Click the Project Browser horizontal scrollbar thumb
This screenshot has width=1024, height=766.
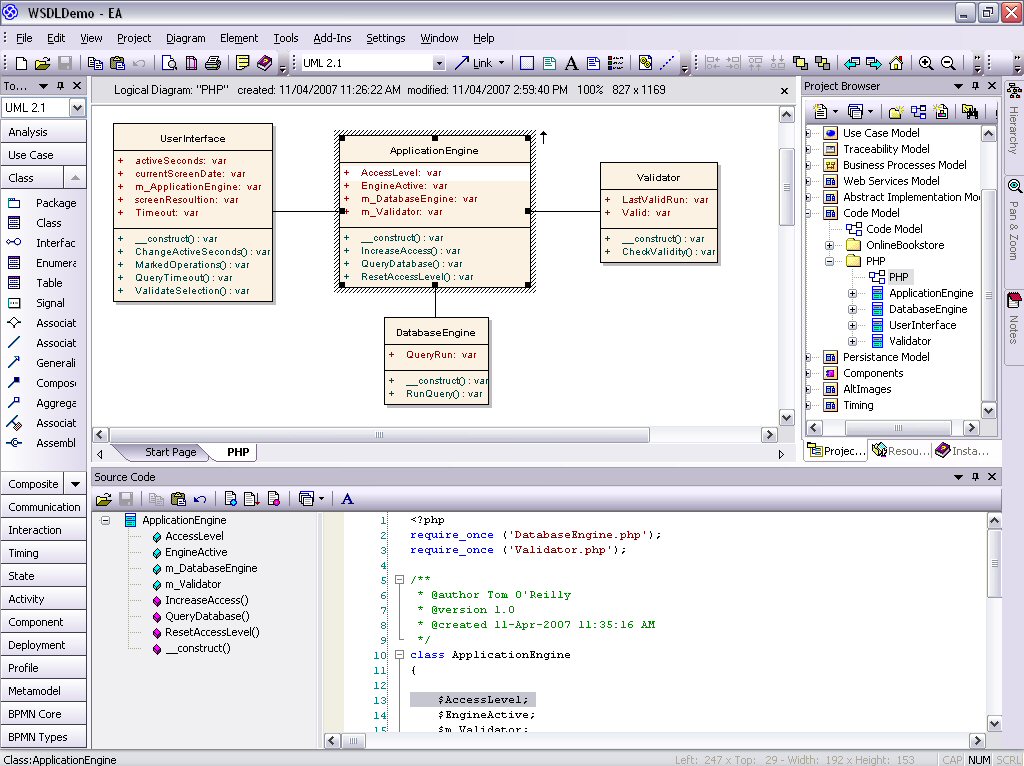[x=898, y=428]
